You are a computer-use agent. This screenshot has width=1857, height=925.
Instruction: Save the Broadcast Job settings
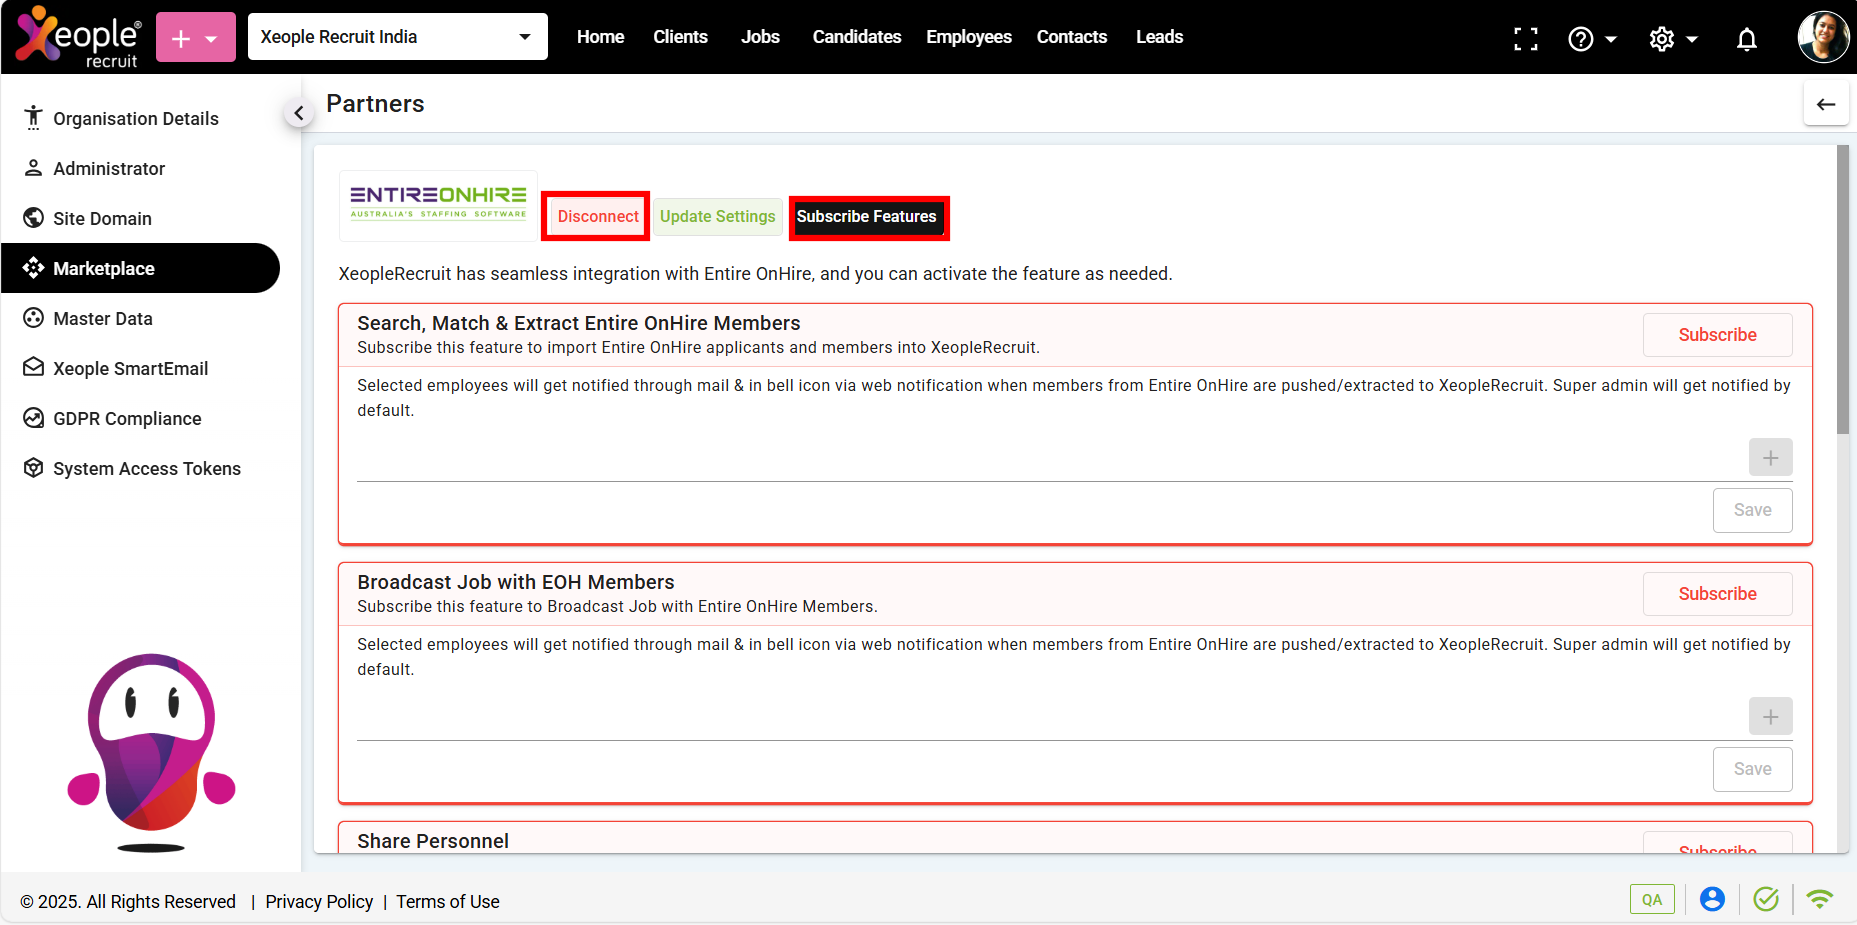click(x=1752, y=769)
